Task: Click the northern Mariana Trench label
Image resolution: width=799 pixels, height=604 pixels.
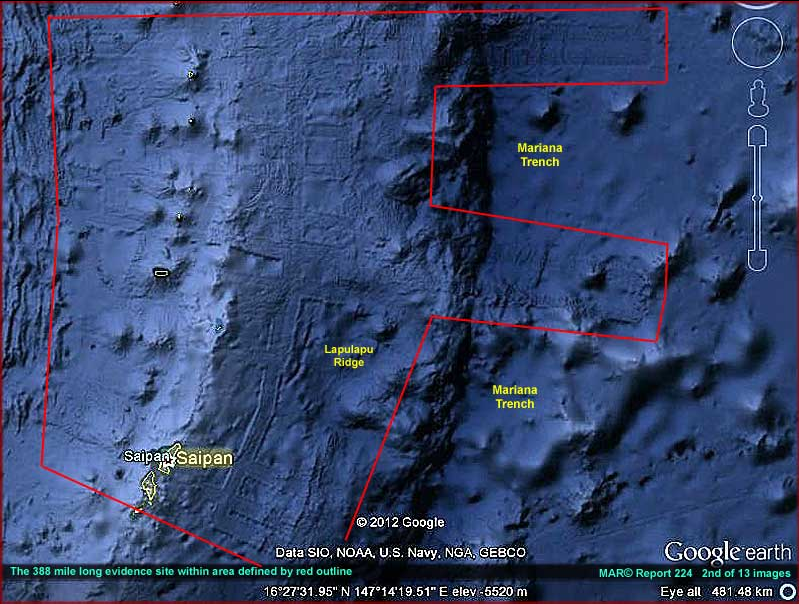Action: (x=539, y=154)
